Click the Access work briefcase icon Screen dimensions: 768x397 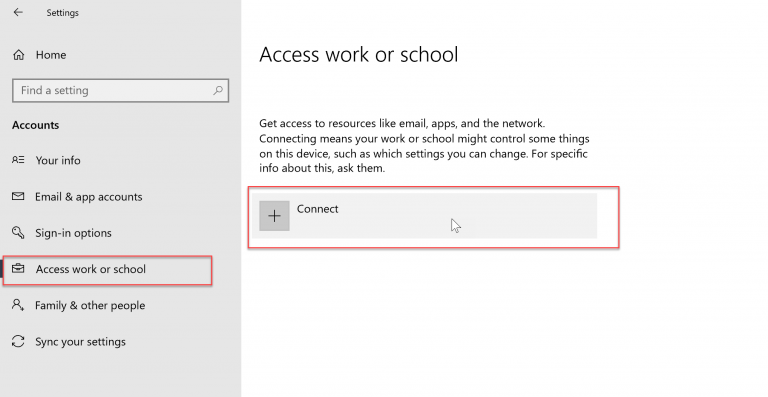(x=18, y=269)
